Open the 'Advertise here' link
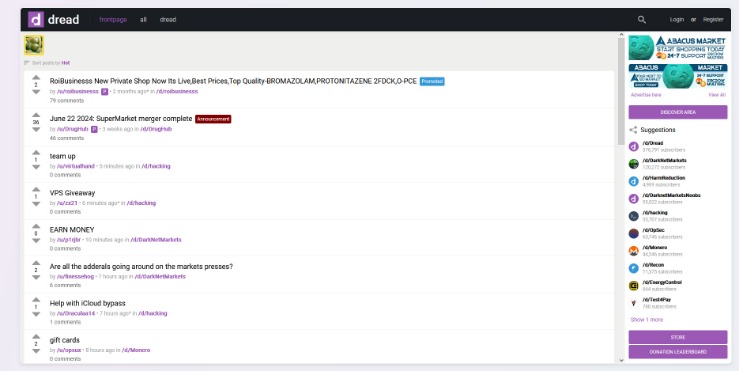This screenshot has width=739, height=371. tap(646, 95)
